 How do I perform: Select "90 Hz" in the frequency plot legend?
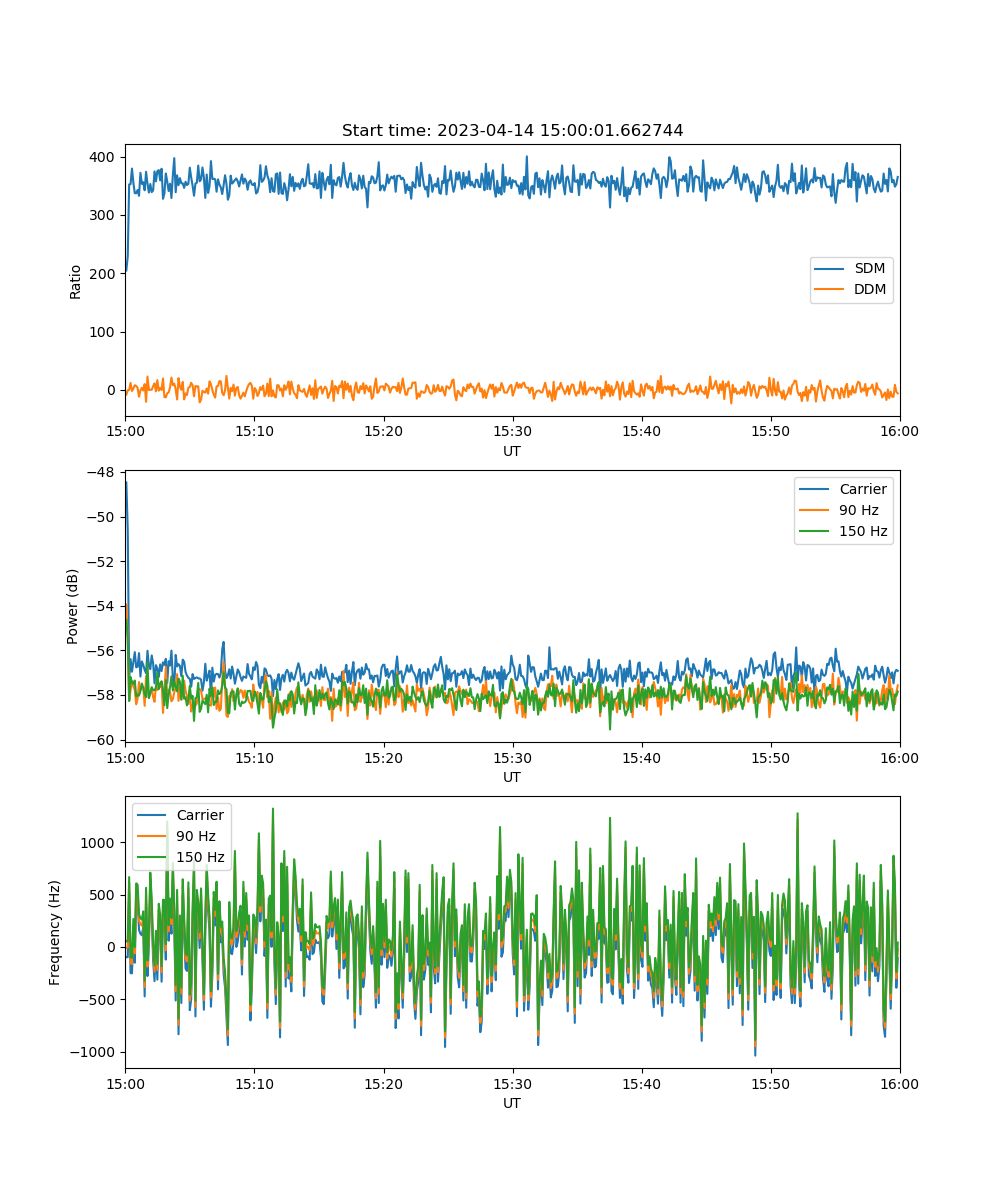196,836
